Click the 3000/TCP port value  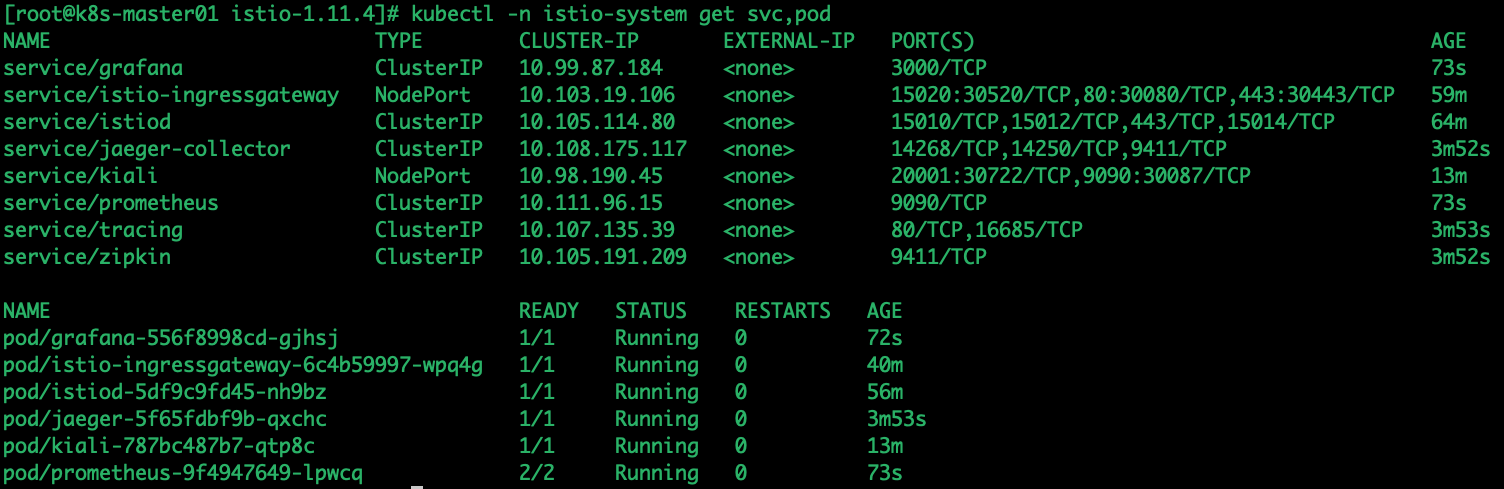point(939,68)
